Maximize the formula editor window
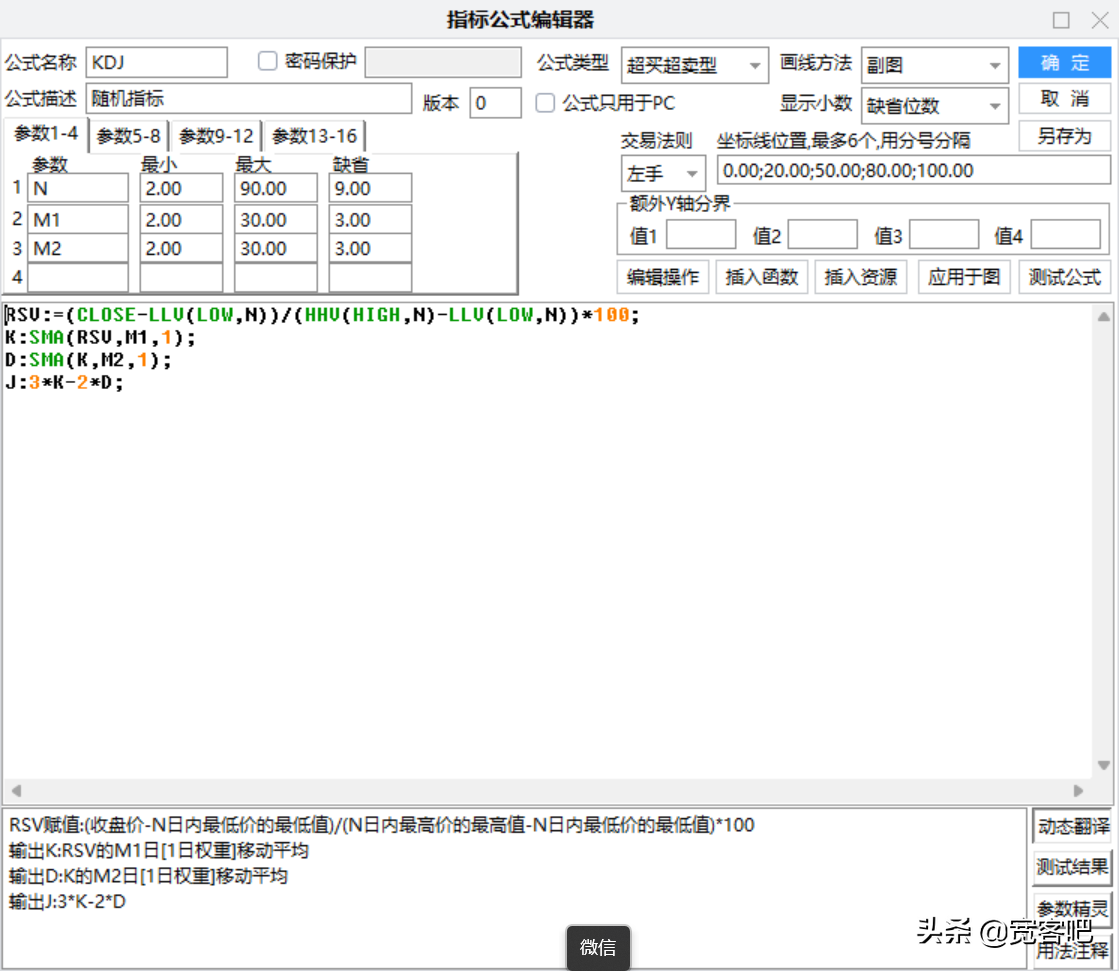1119x971 pixels. (x=1061, y=20)
